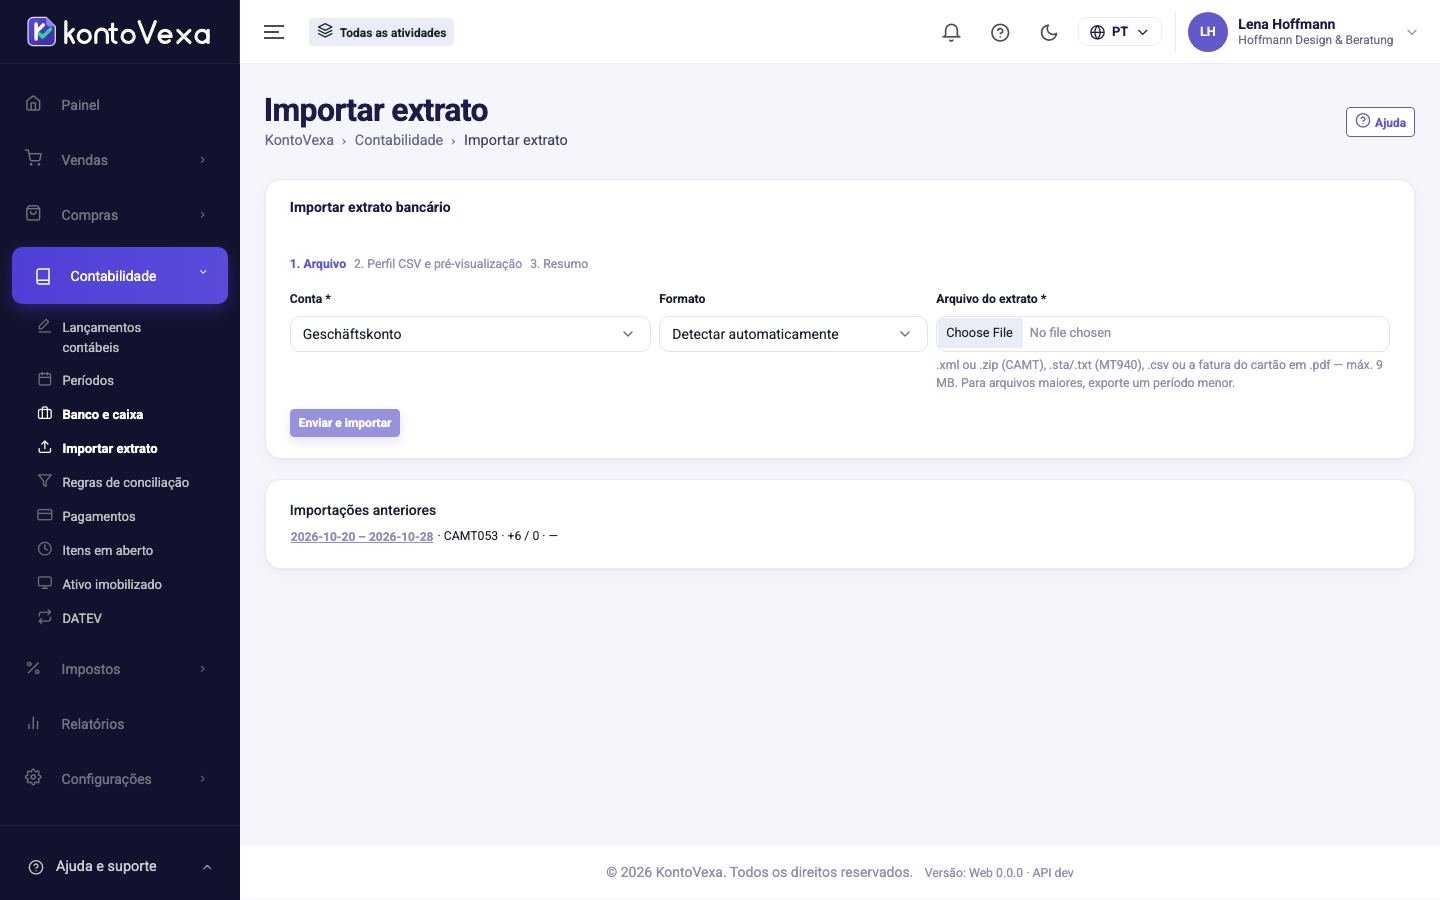1440x900 pixels.
Task: Open Banco e caixa
Action: pos(102,414)
